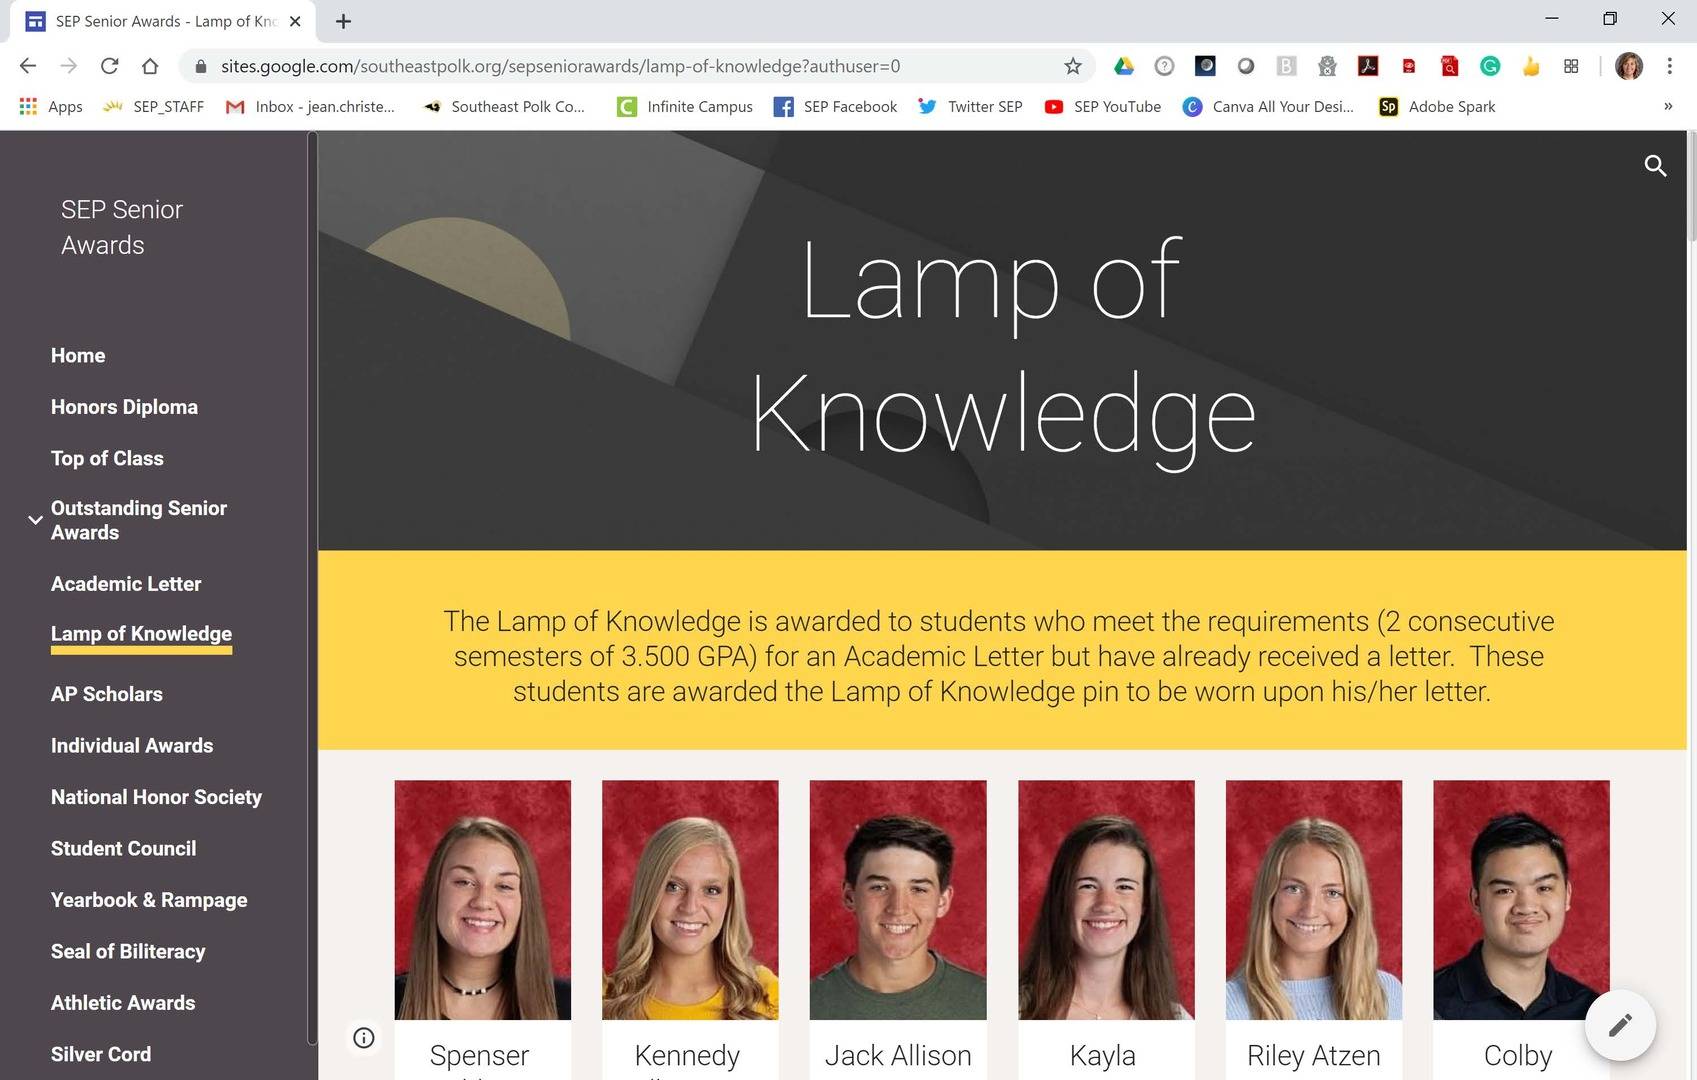Open the Google Drive extension icon
Screen dimensions: 1697x1080
point(1124,66)
